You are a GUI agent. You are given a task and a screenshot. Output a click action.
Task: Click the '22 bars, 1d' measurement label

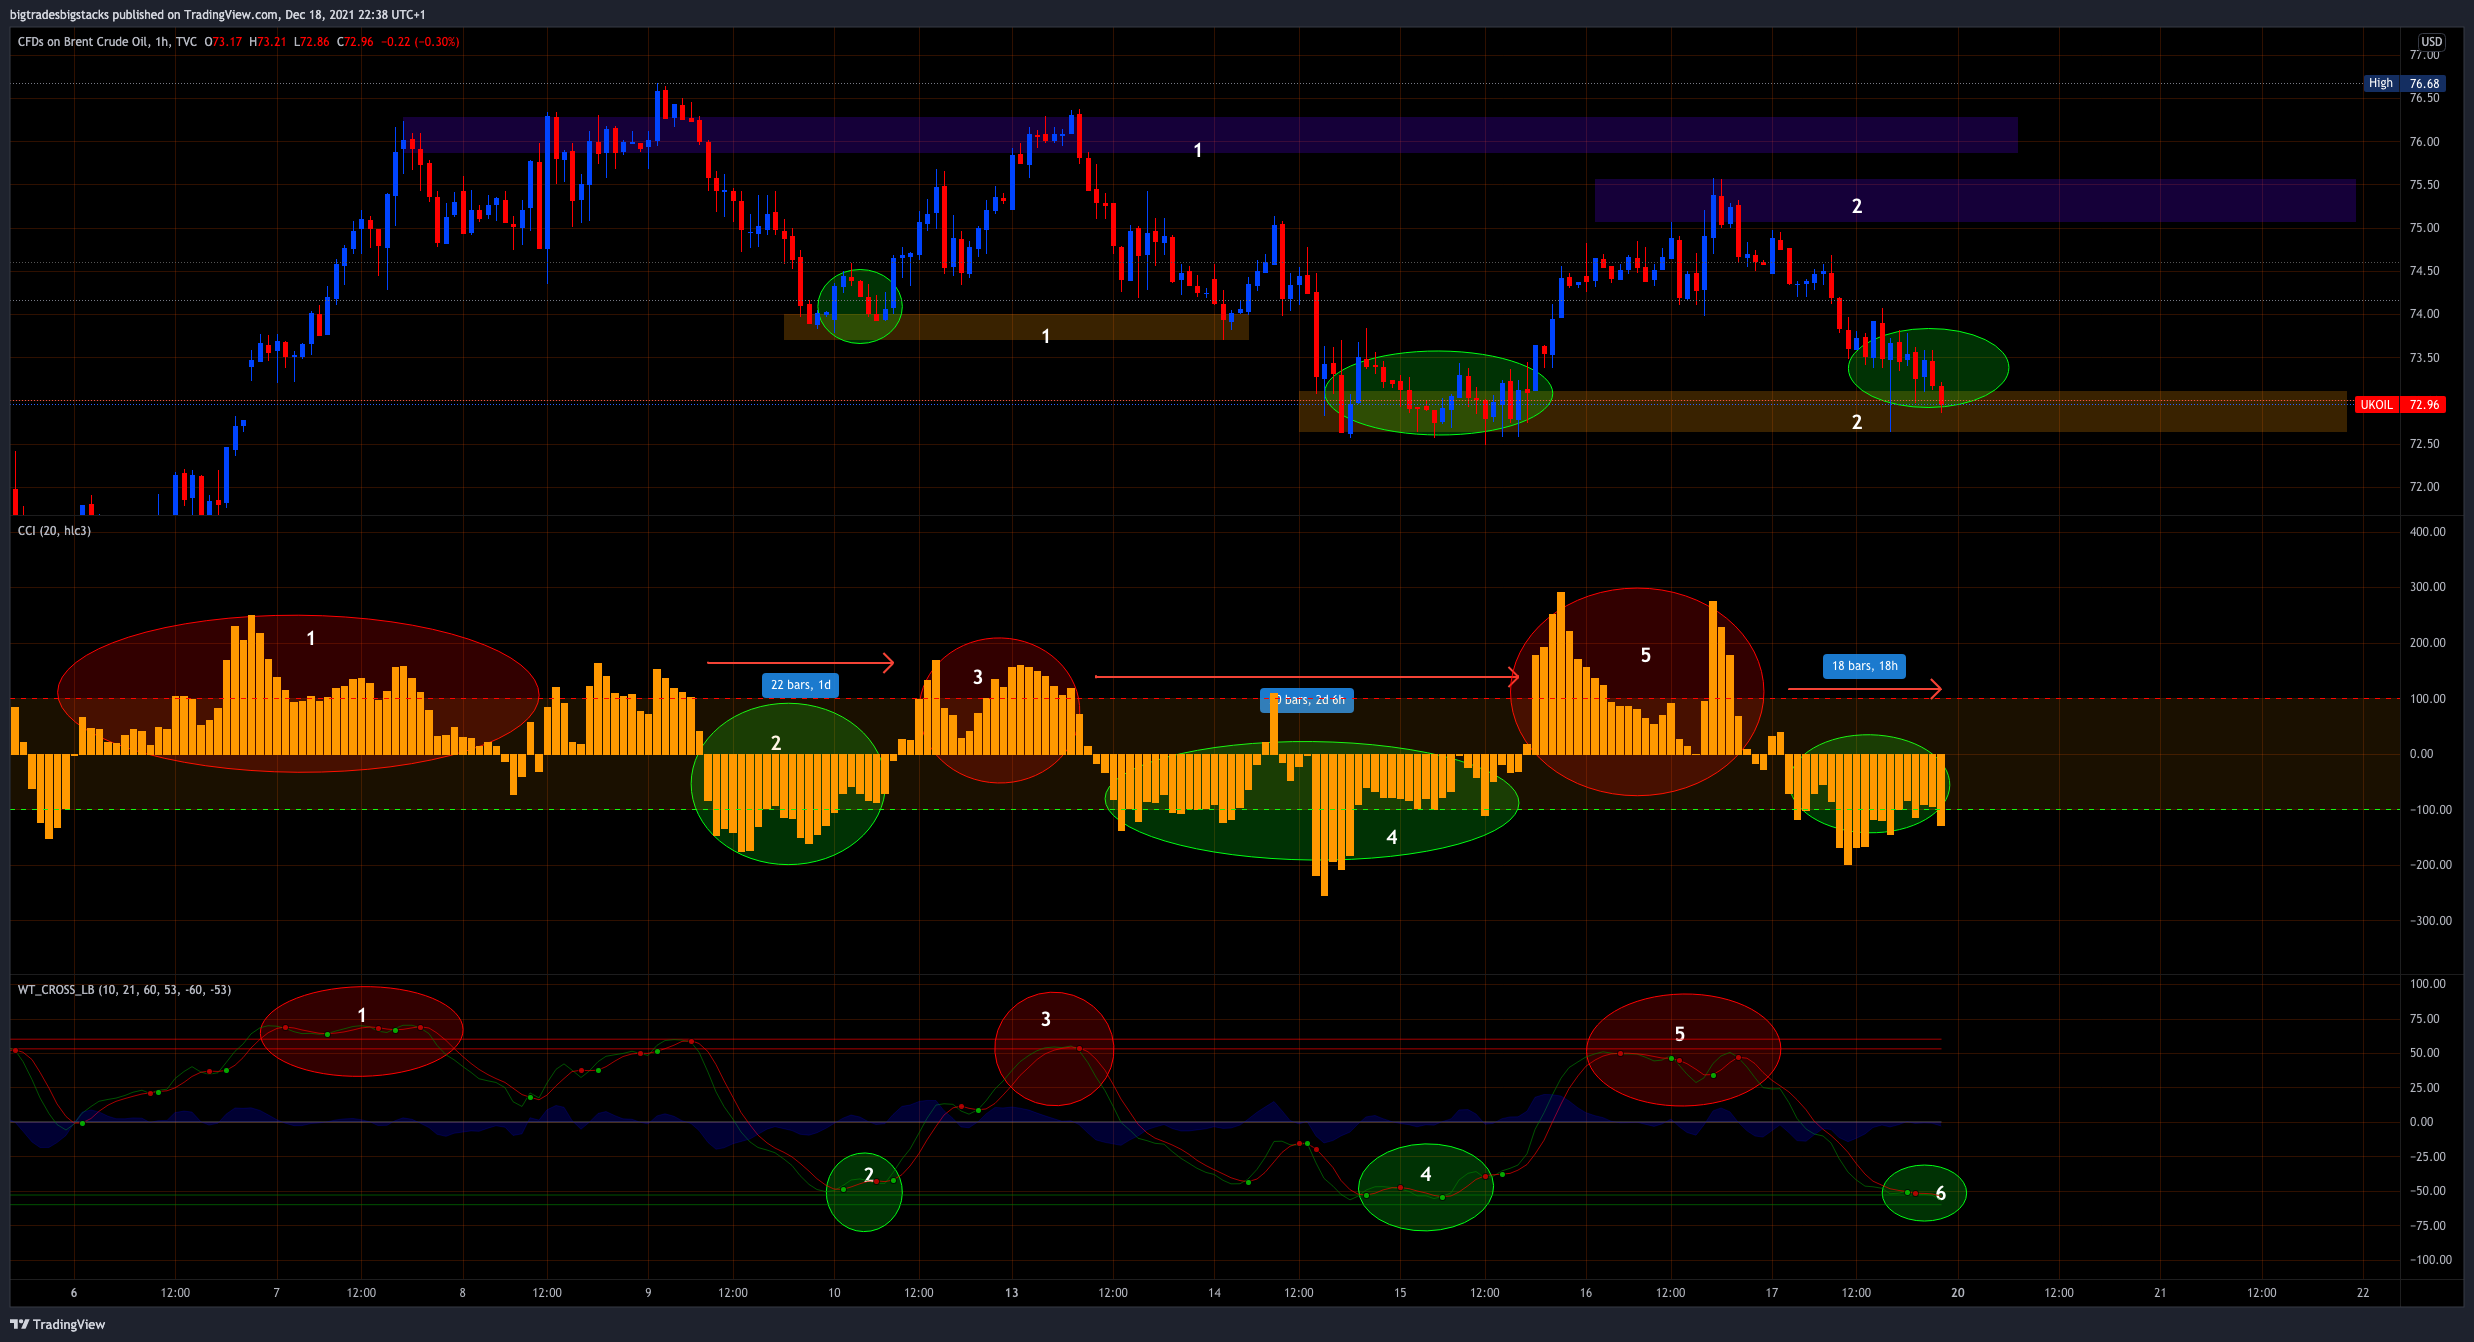pyautogui.click(x=800, y=685)
